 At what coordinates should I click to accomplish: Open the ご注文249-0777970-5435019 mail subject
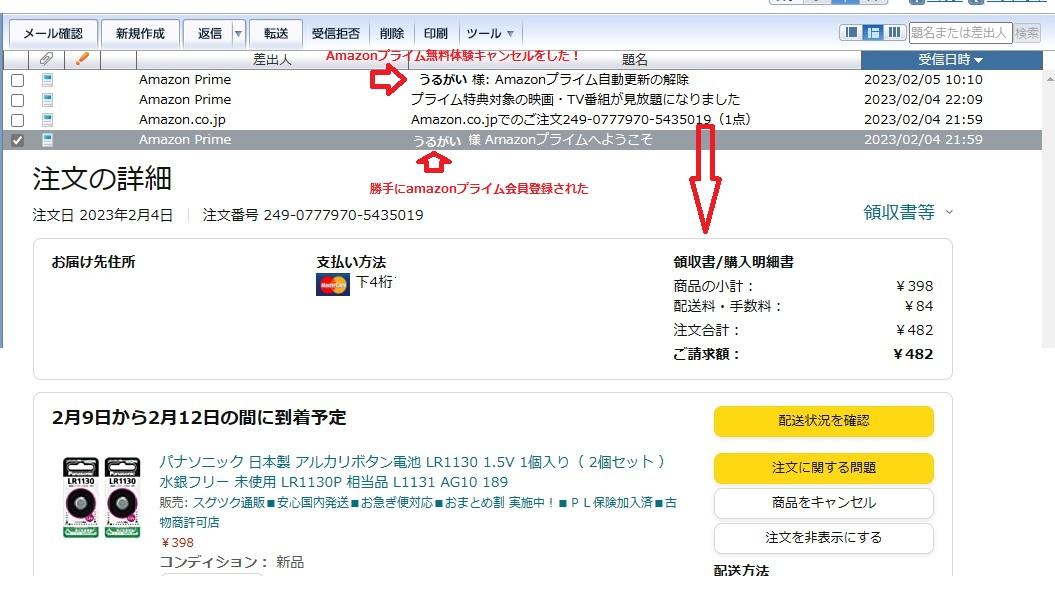(581, 120)
